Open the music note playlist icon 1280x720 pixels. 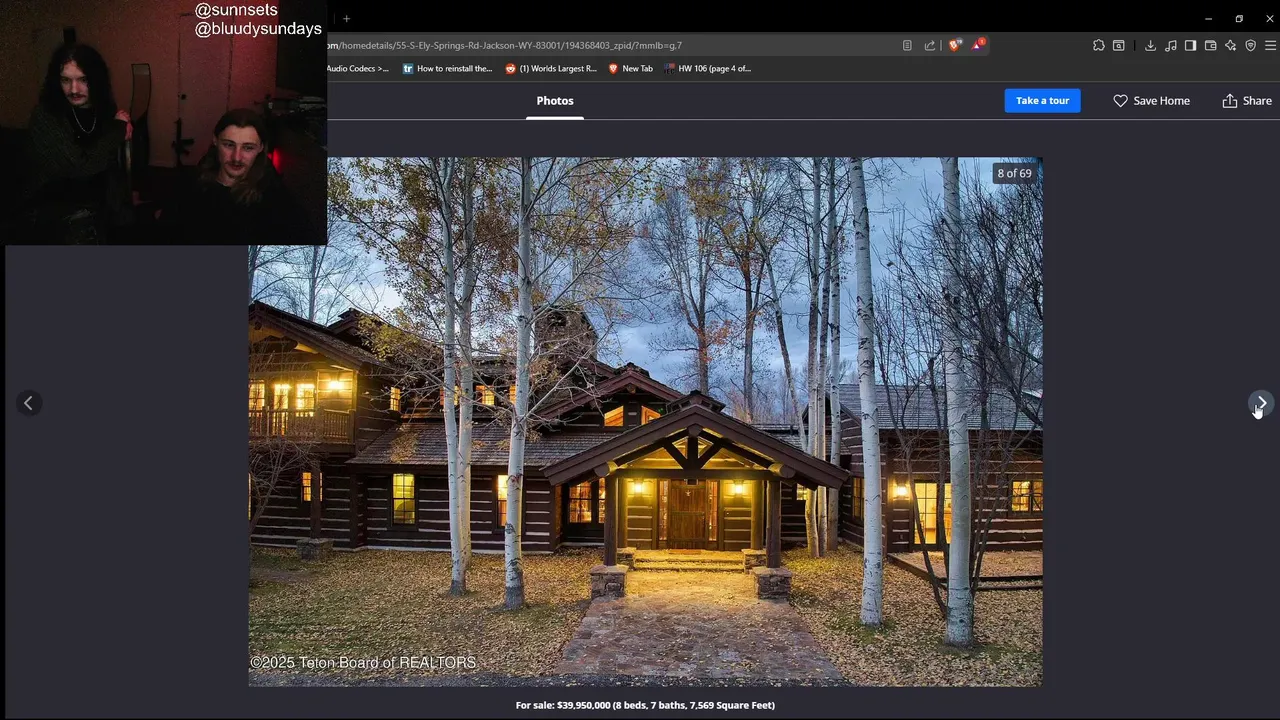pyautogui.click(x=1171, y=45)
